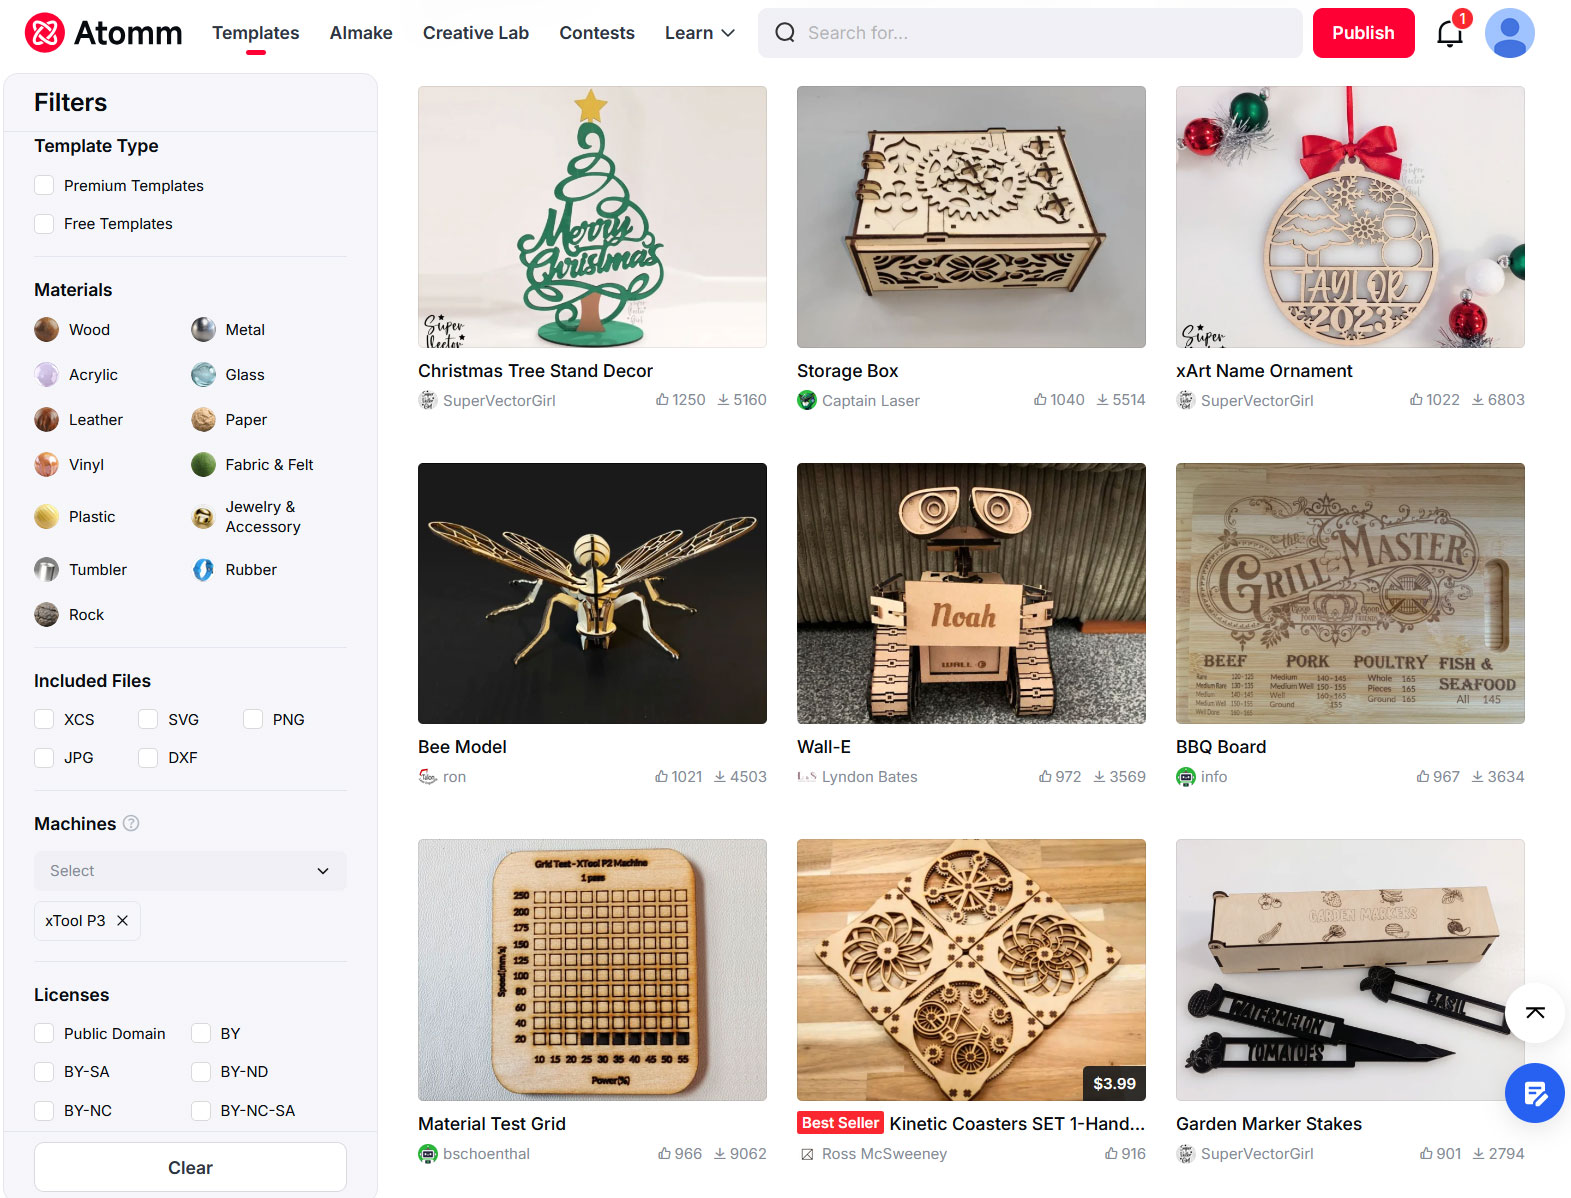
Task: Remove the xTool P3 machine tag
Action: click(x=123, y=921)
